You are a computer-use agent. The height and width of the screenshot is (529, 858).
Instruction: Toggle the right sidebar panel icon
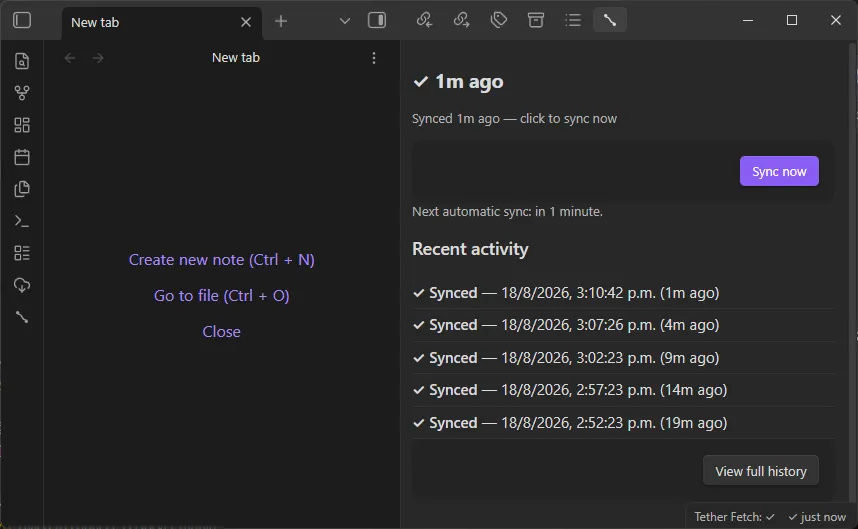(377, 20)
